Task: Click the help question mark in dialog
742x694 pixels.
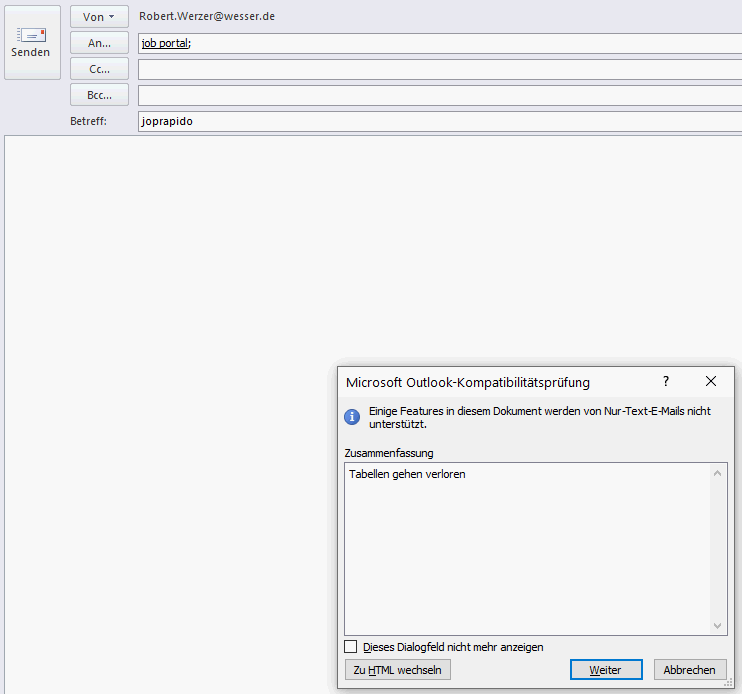Action: pos(666,382)
